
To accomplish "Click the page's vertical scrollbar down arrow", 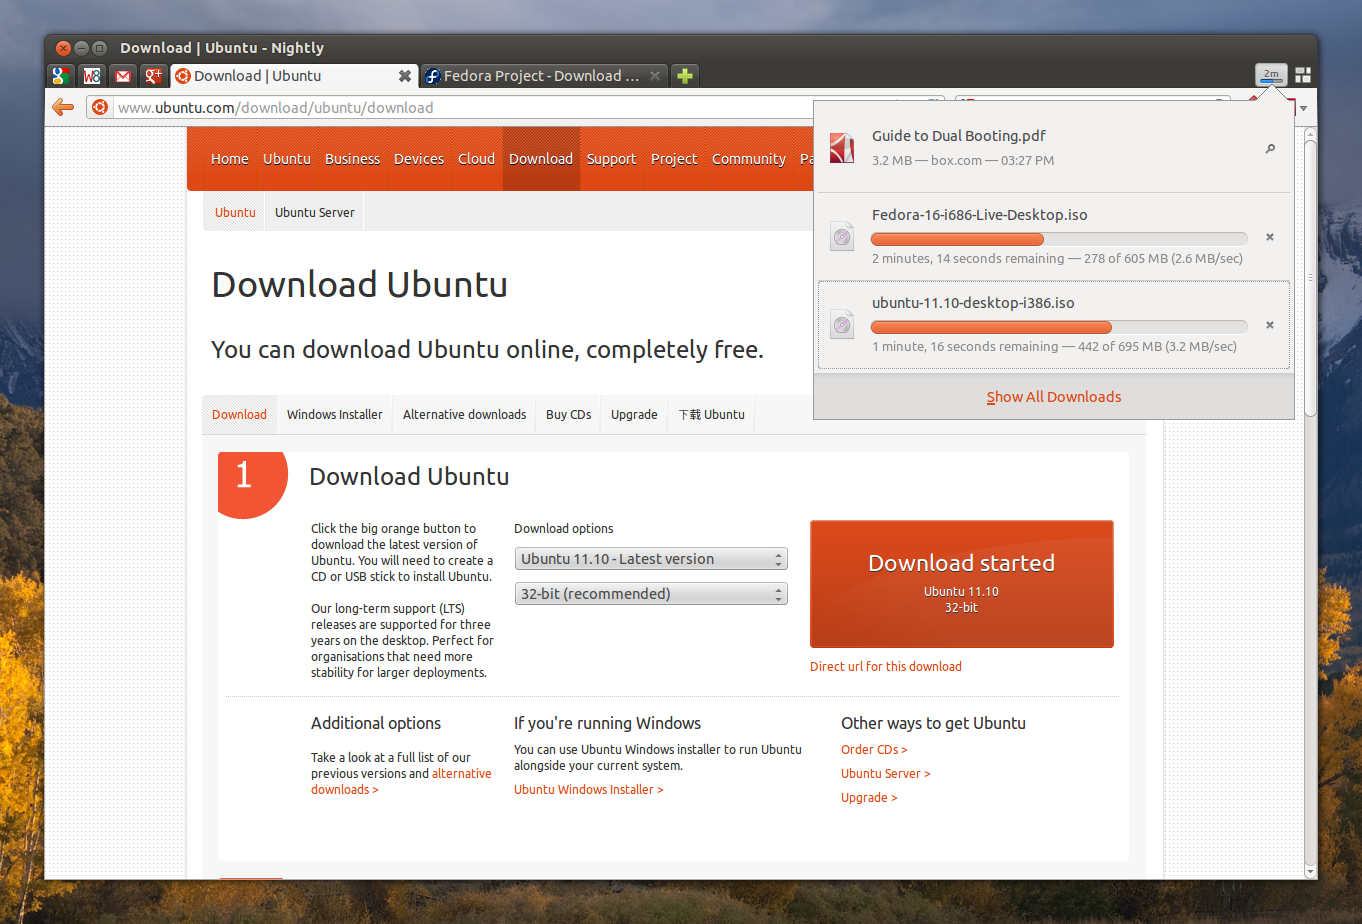I will tap(1310, 871).
